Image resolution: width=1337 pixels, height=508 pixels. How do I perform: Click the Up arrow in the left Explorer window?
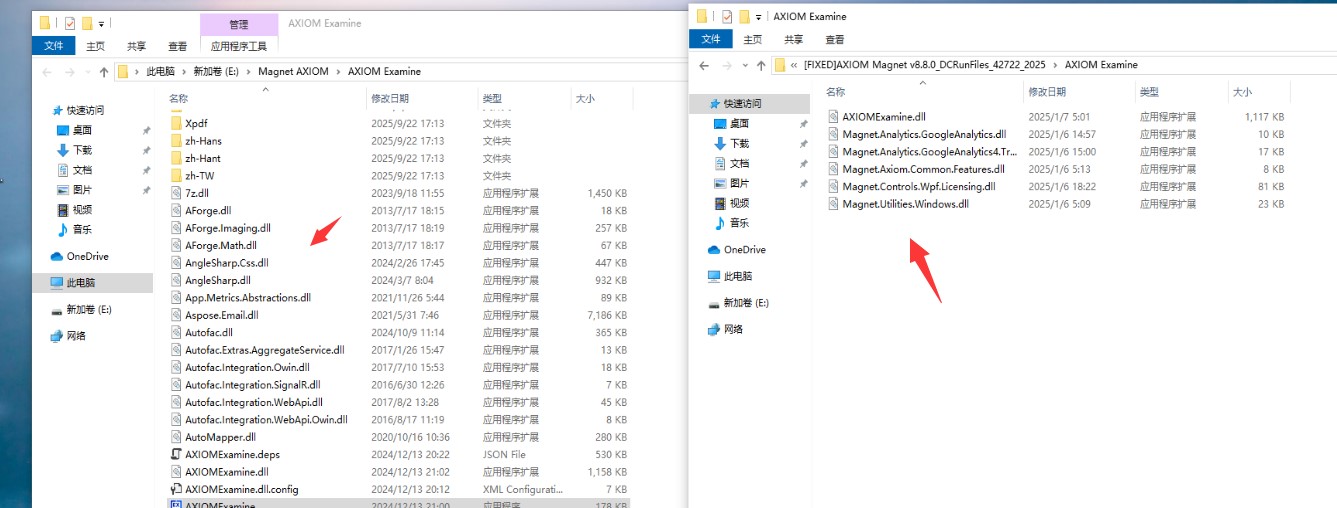click(104, 72)
